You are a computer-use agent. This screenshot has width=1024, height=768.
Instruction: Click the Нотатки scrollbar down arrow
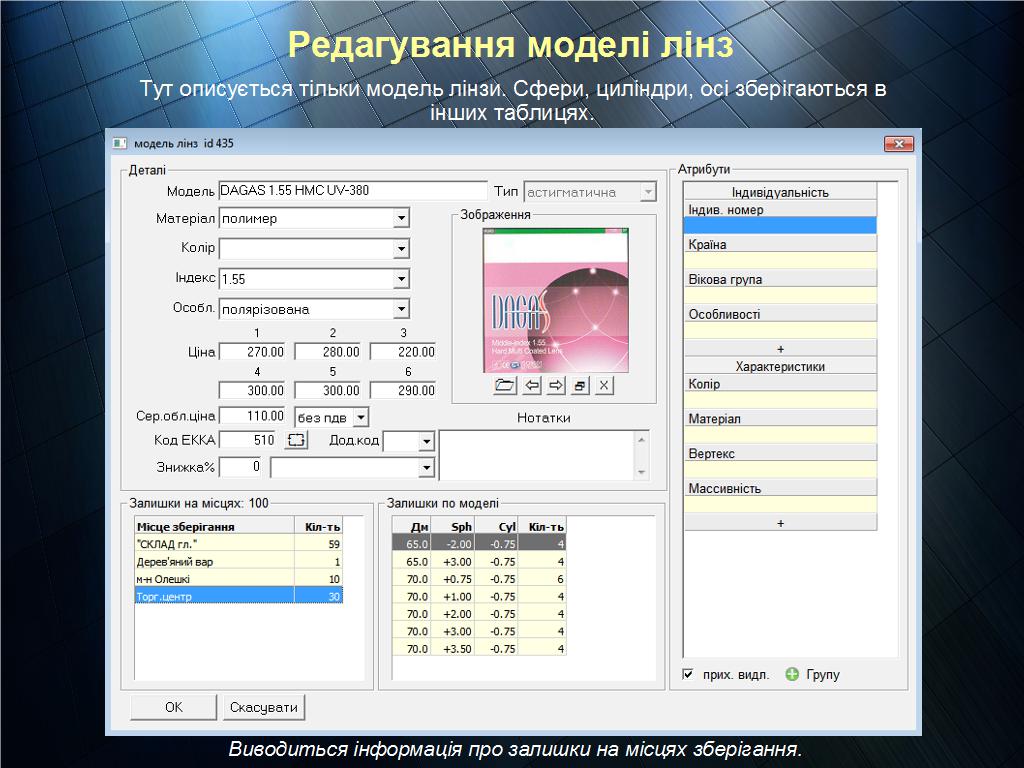642,472
